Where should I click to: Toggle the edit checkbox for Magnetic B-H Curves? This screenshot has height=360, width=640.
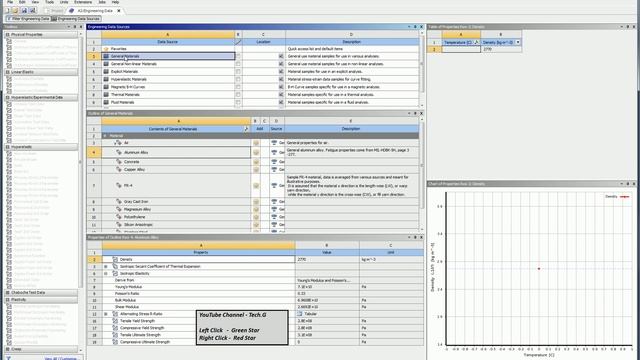tap(238, 87)
